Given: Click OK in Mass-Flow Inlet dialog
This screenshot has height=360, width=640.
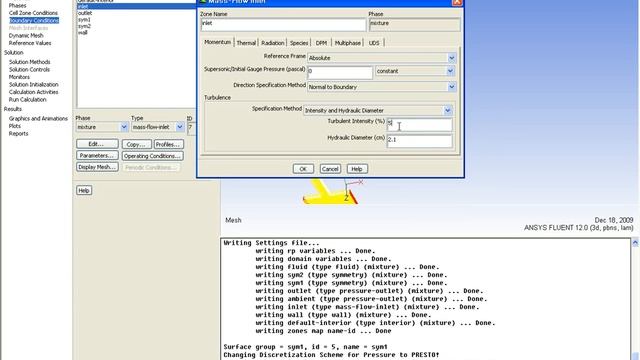Looking at the screenshot, I should 303,169.
